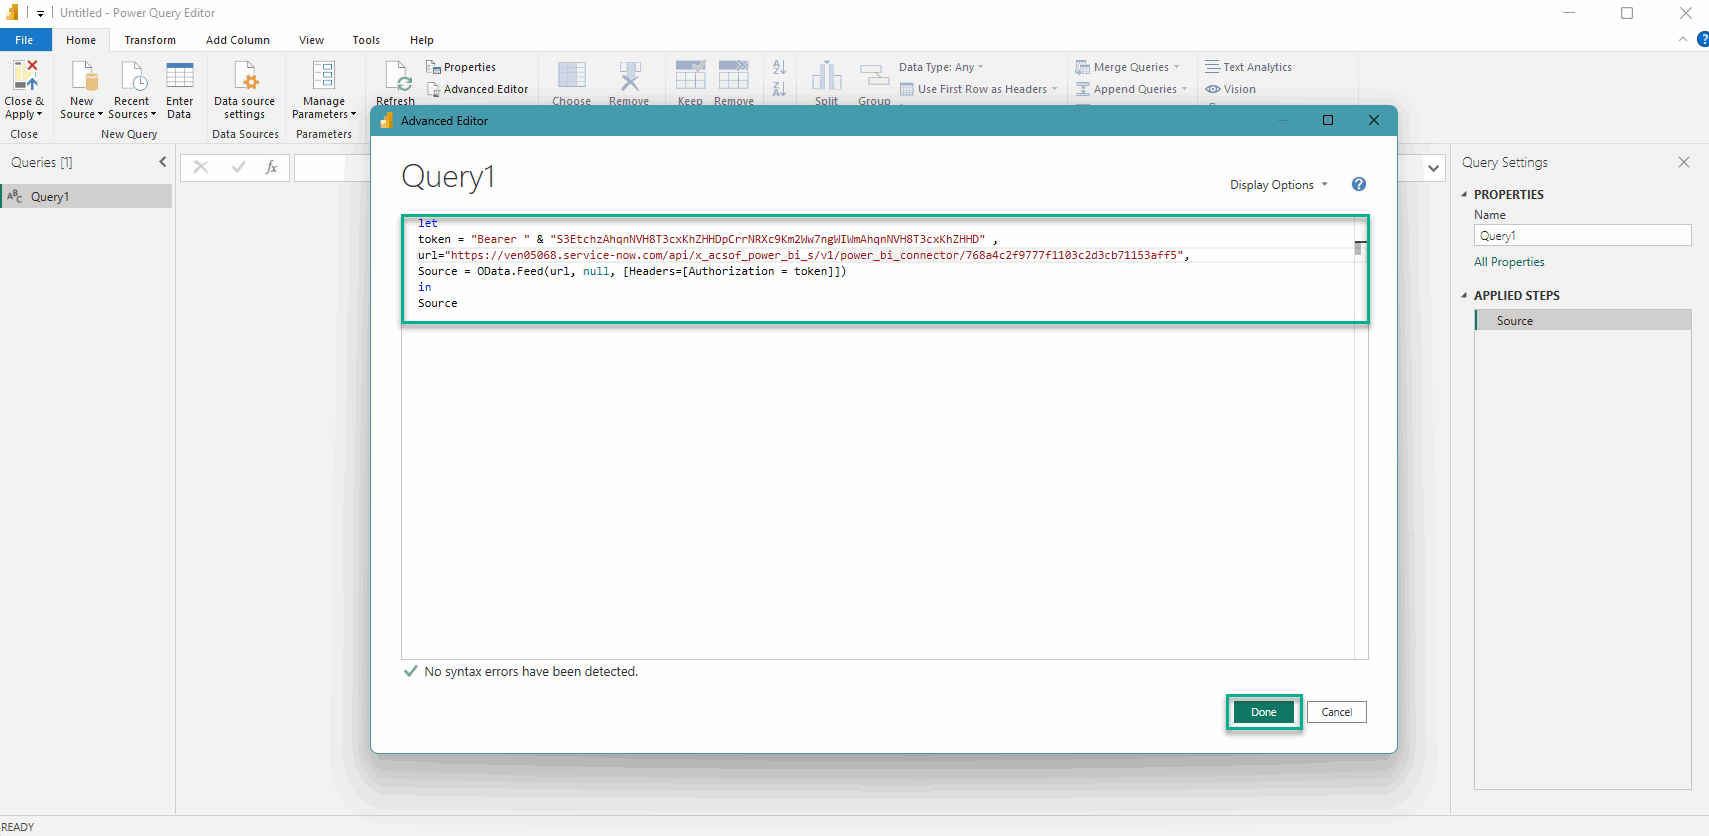Click Text Analytics icon

(x=1212, y=67)
